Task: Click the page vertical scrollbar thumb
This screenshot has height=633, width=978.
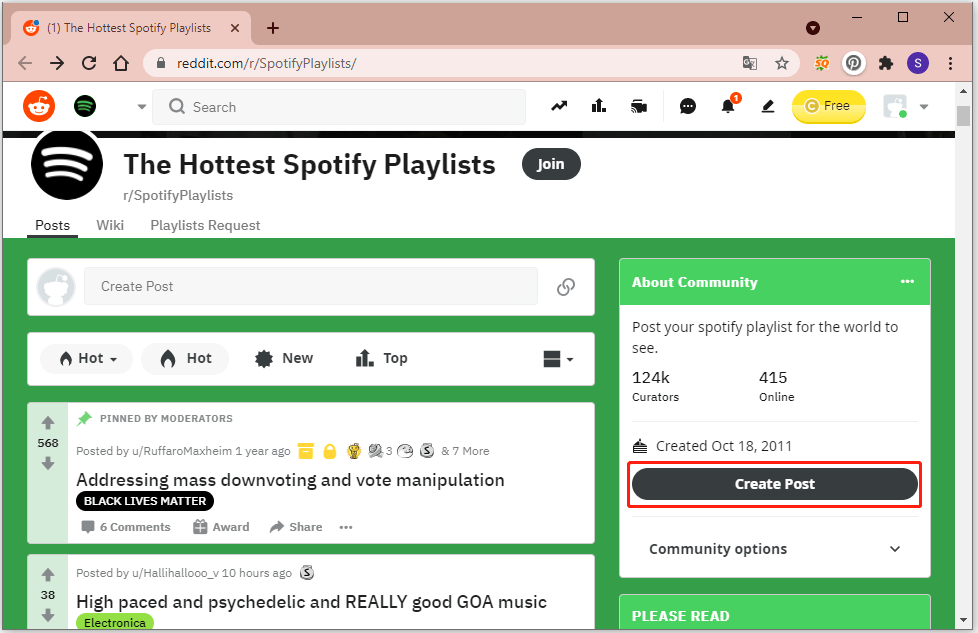Action: click(x=964, y=116)
